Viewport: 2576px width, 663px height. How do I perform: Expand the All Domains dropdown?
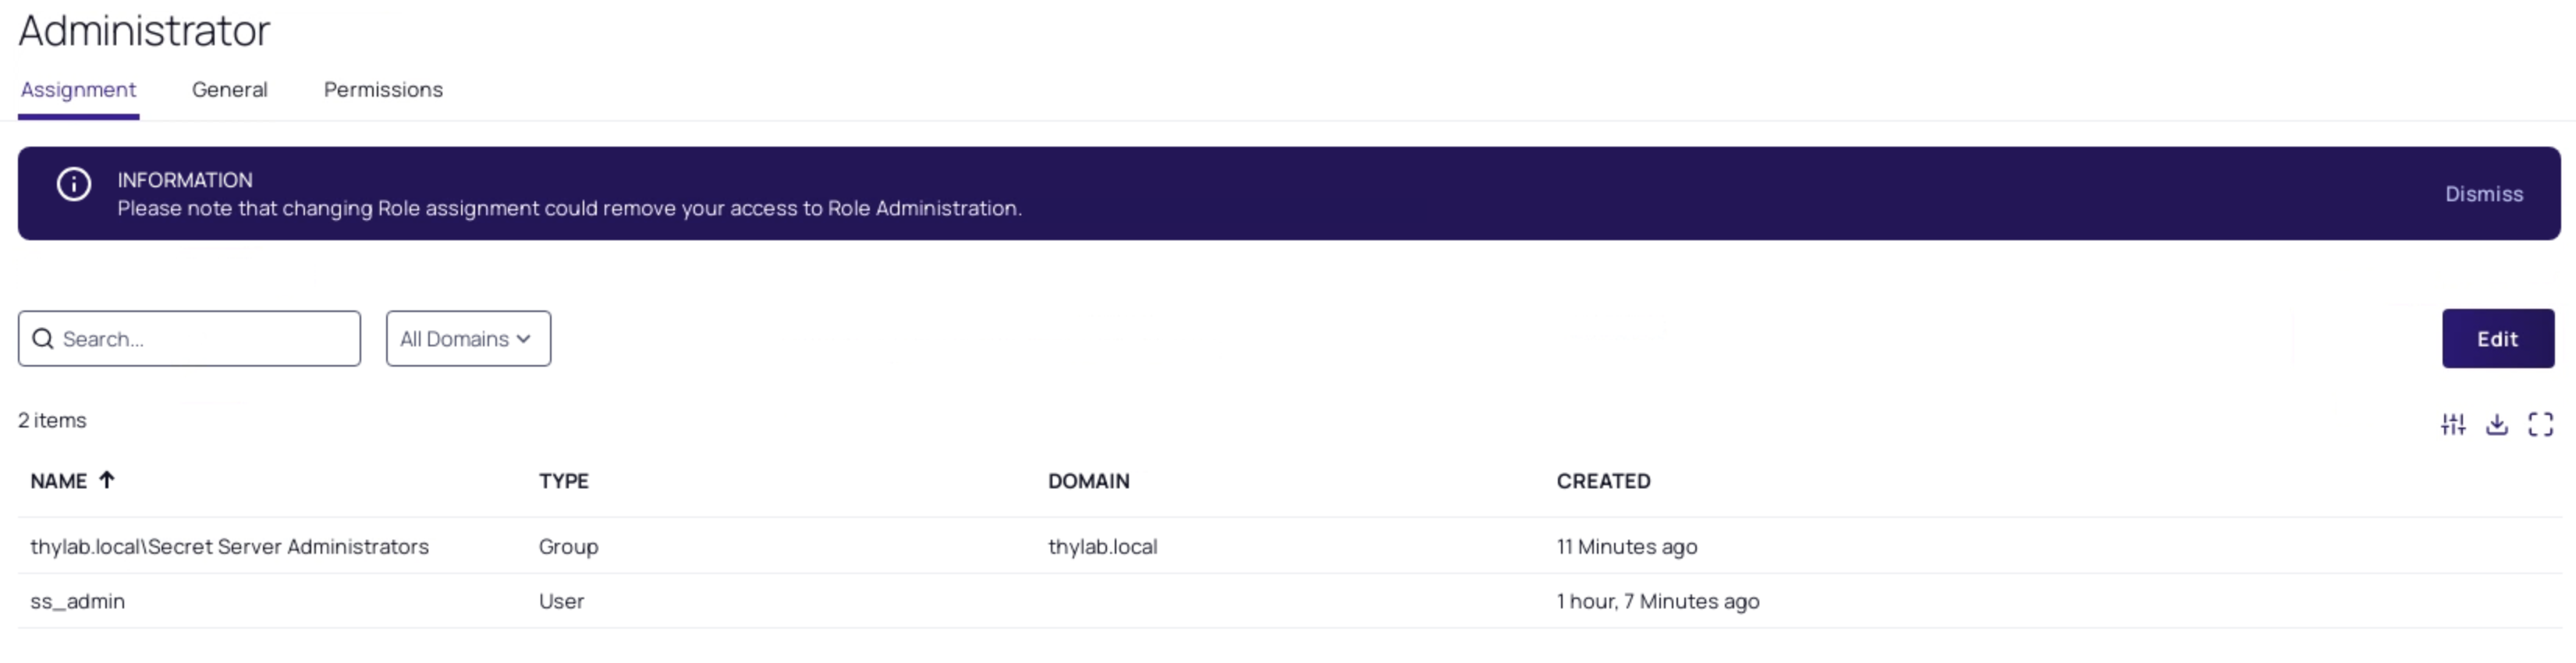coord(468,339)
